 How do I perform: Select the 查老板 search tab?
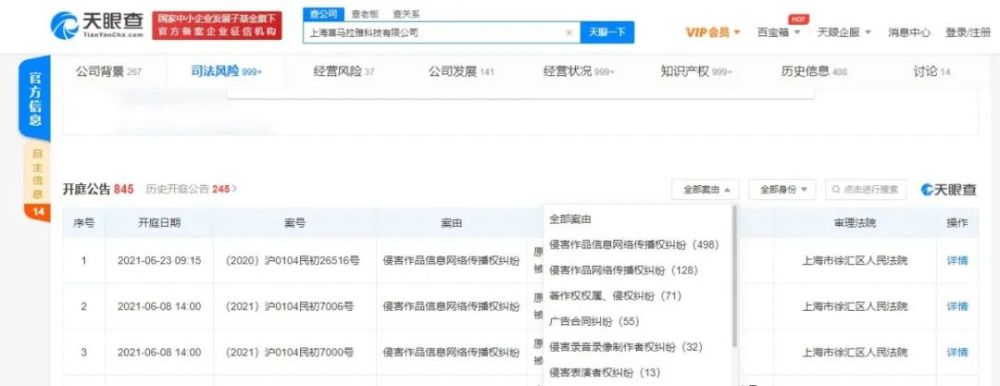pos(365,14)
